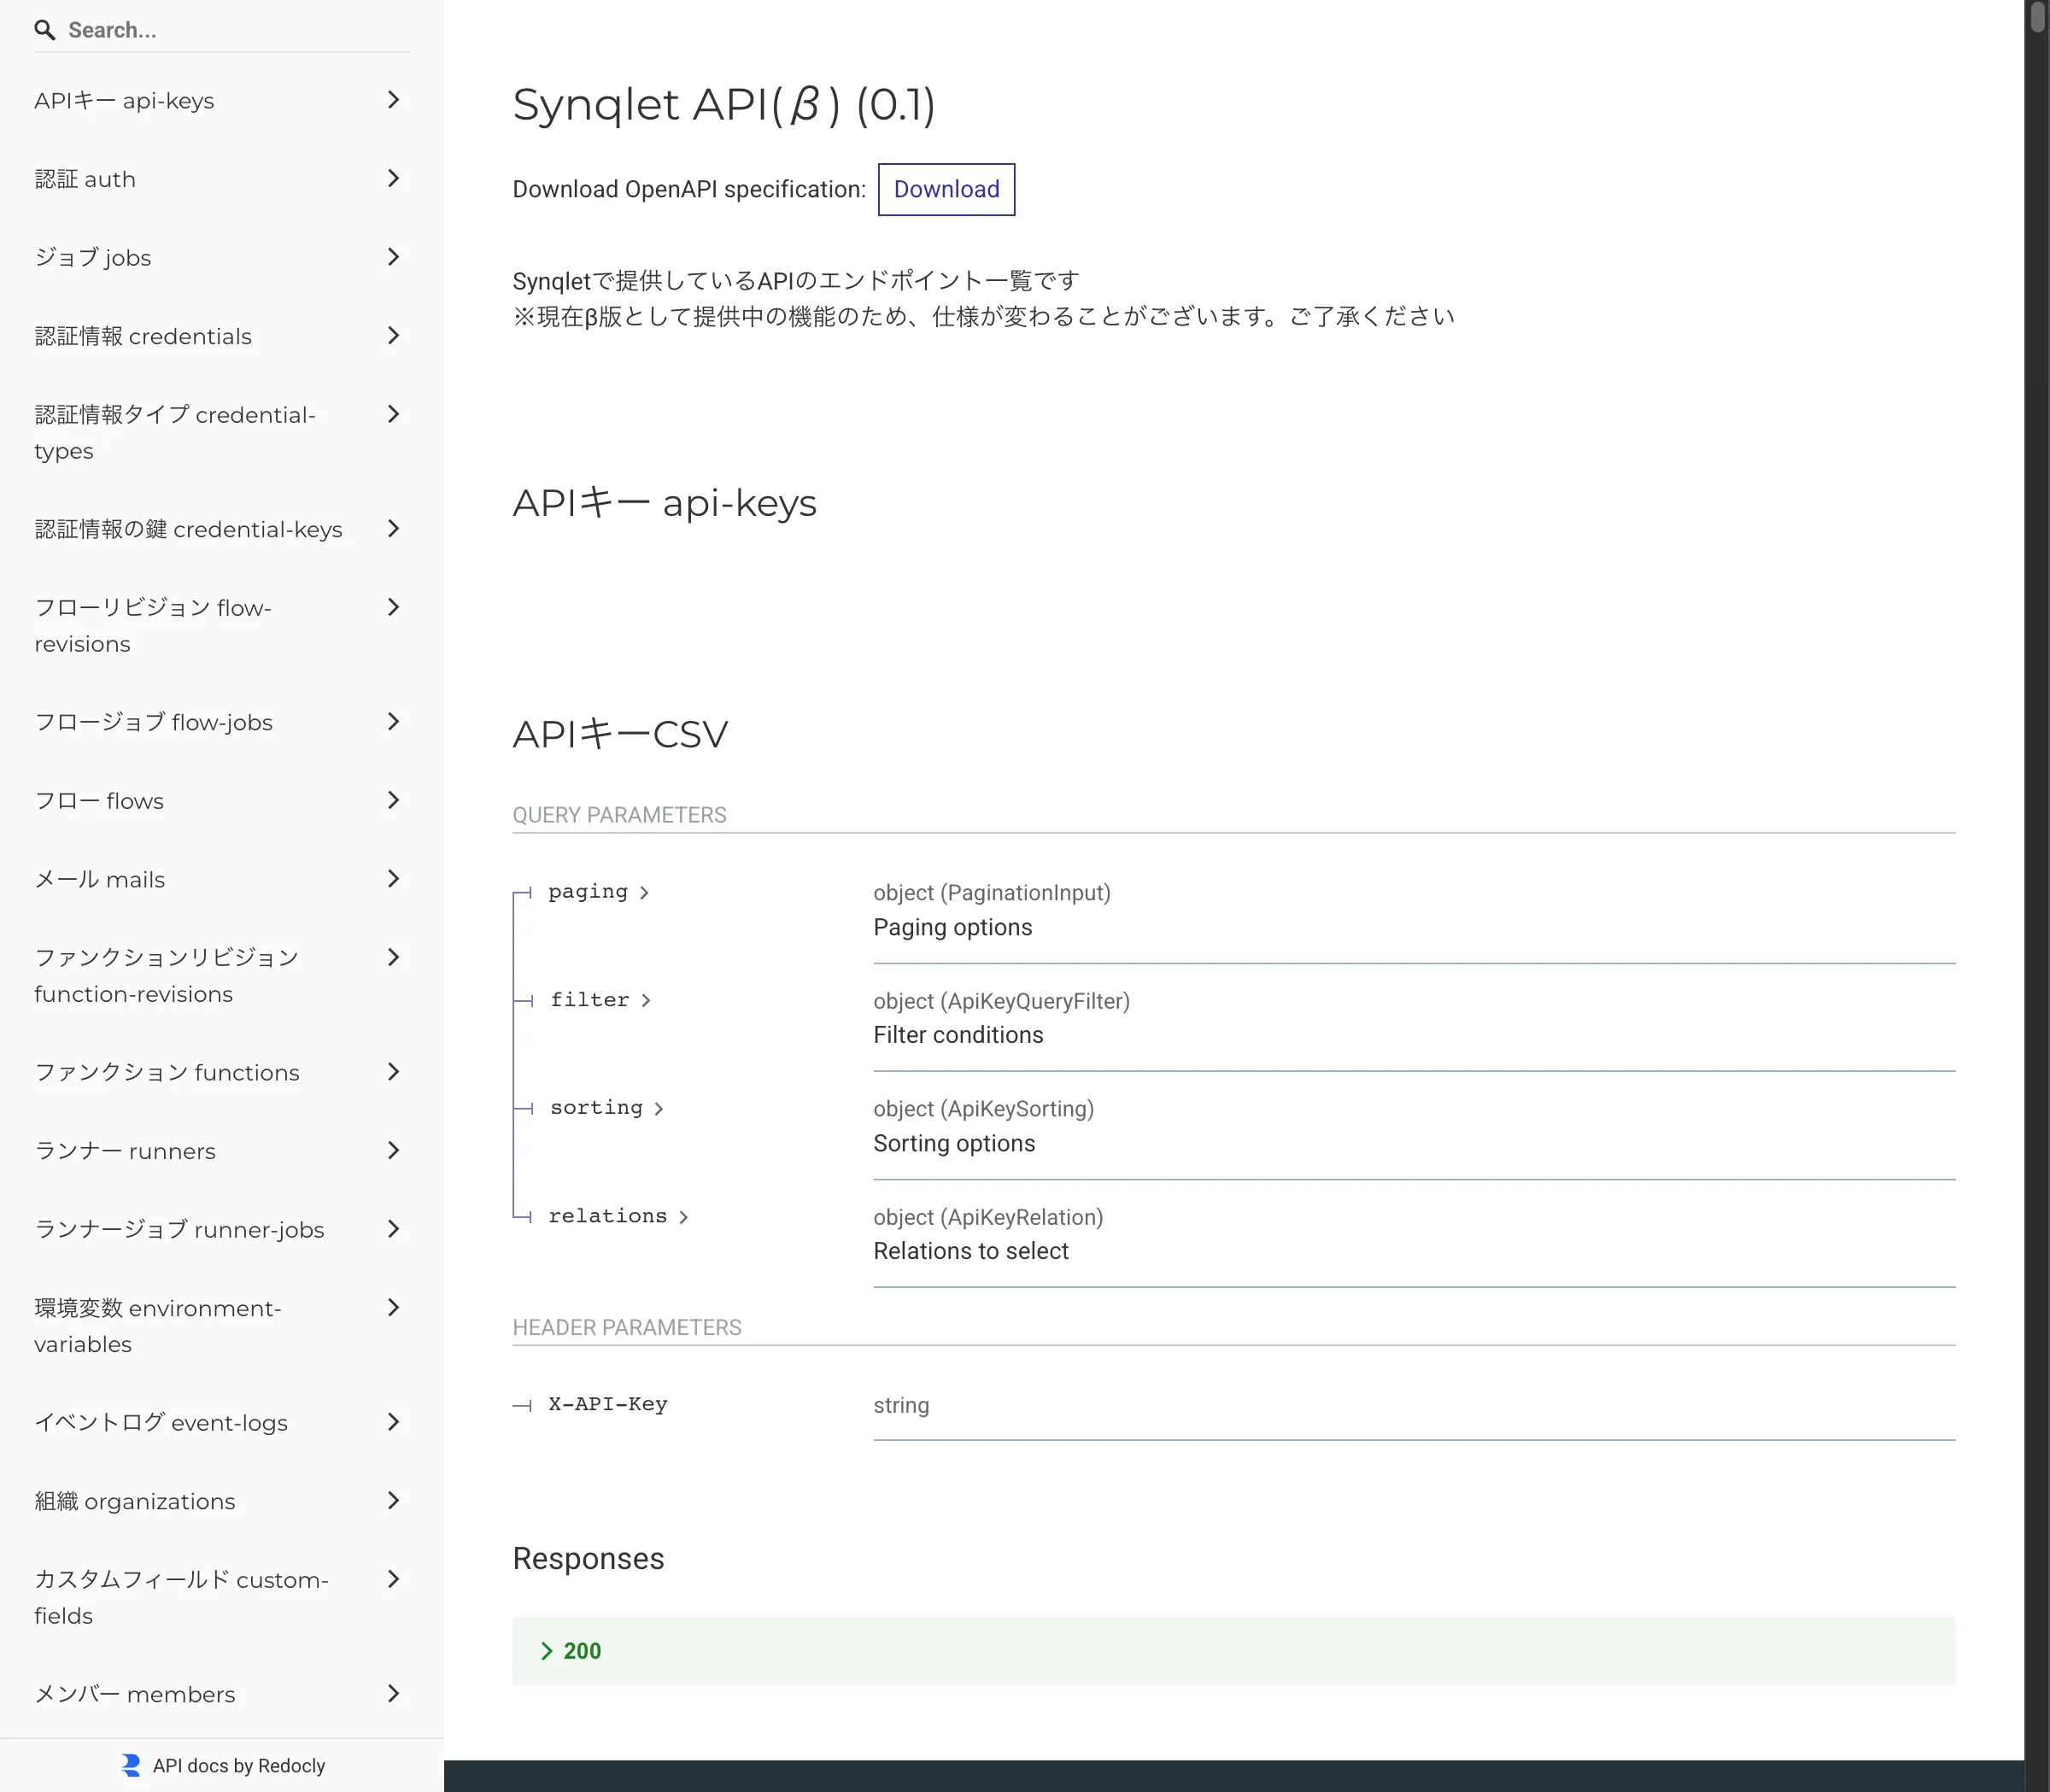
Task: Expand the paging query parameter
Action: (599, 892)
